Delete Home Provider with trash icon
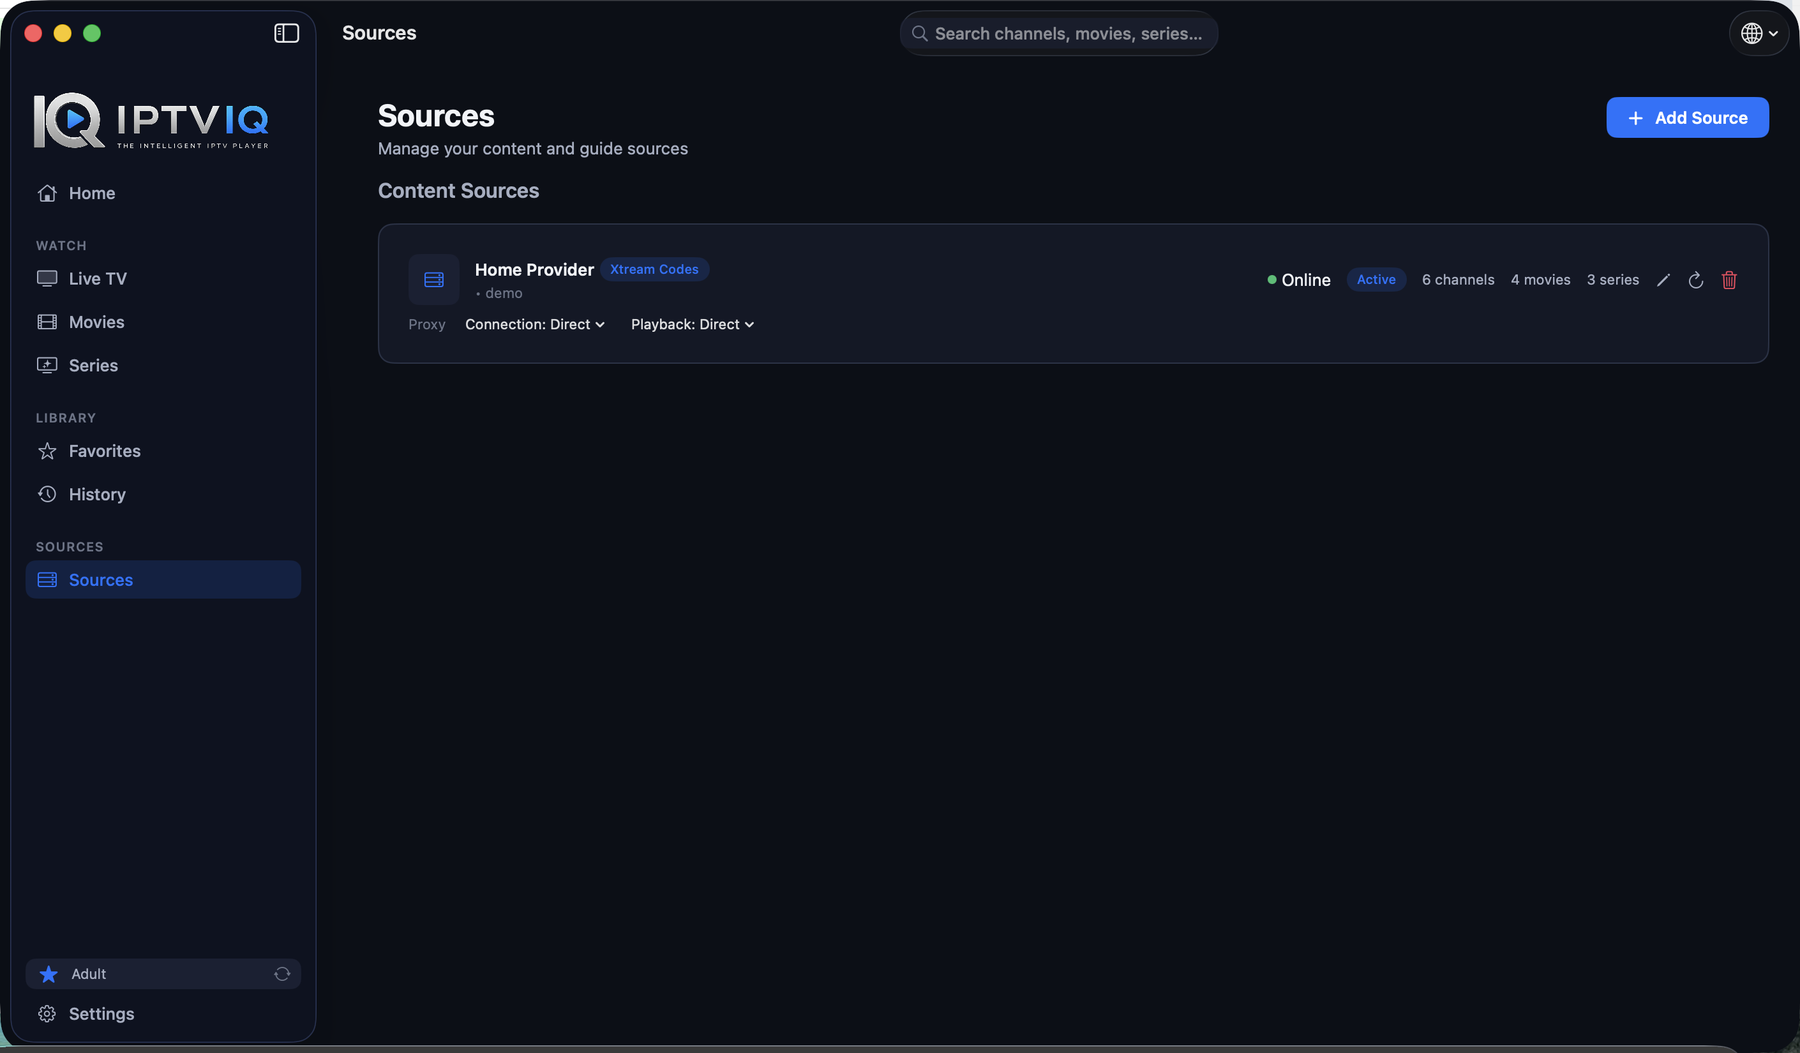This screenshot has width=1800, height=1053. [x=1729, y=280]
